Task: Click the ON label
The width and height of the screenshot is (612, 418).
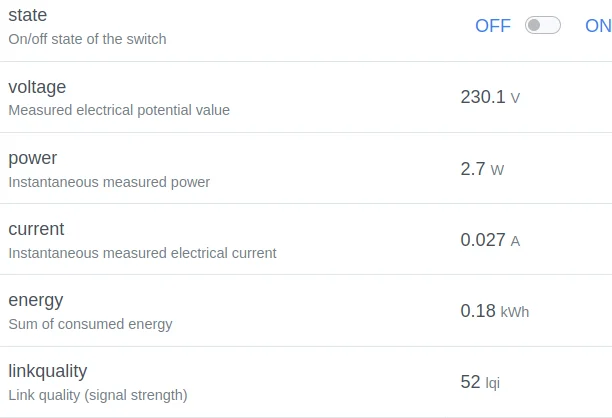Action: coord(598,26)
